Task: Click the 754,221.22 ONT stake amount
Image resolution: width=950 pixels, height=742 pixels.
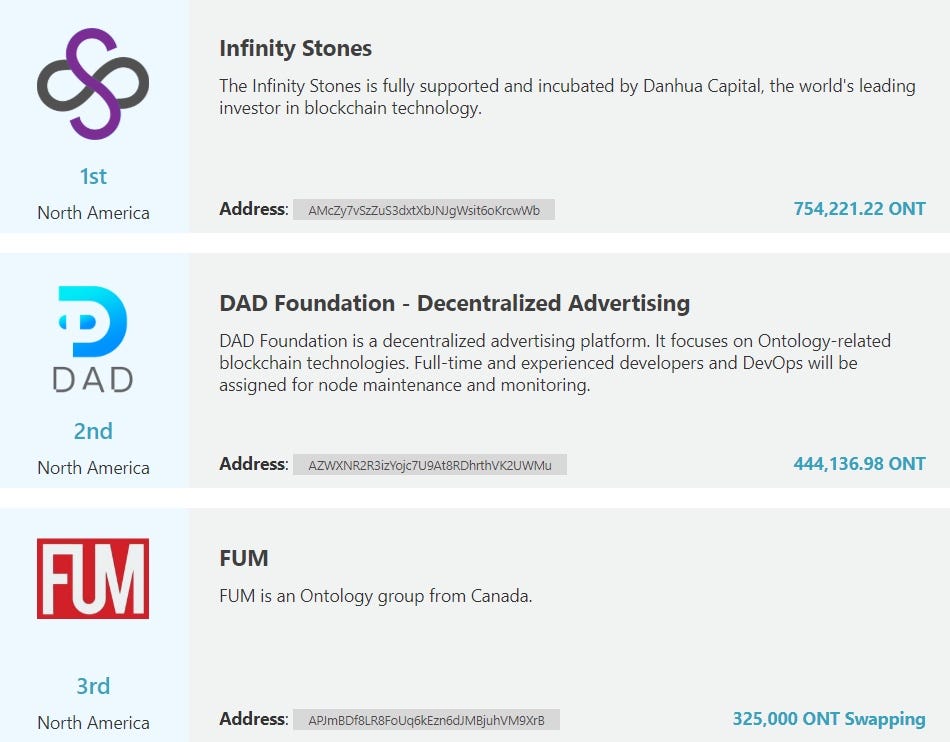Action: click(x=859, y=209)
